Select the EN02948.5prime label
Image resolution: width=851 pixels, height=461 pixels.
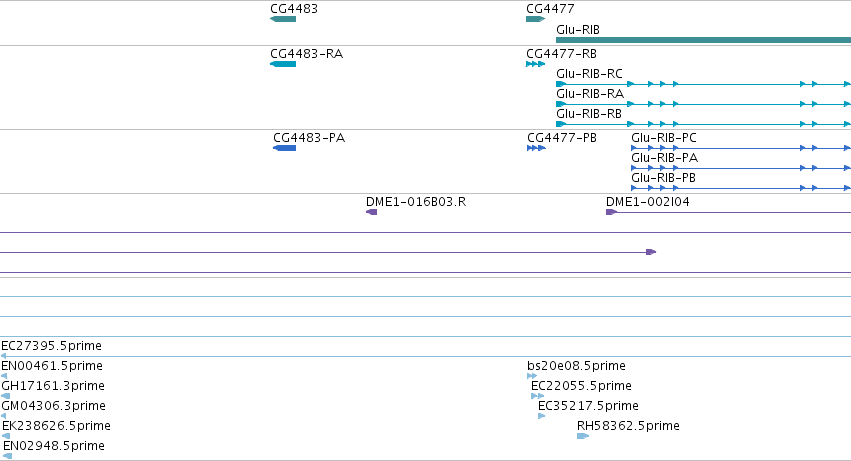point(54,446)
